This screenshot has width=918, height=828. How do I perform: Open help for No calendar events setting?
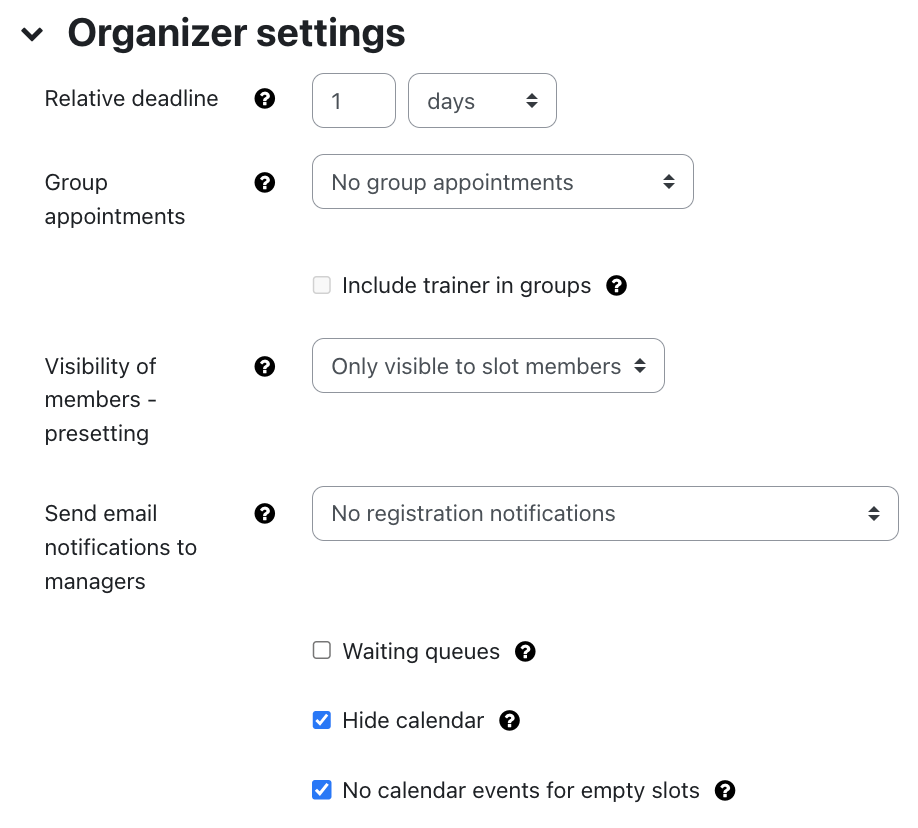click(725, 790)
